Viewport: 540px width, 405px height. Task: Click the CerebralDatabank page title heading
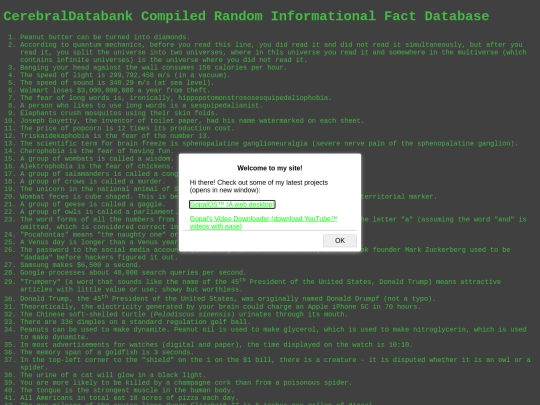coord(246,16)
